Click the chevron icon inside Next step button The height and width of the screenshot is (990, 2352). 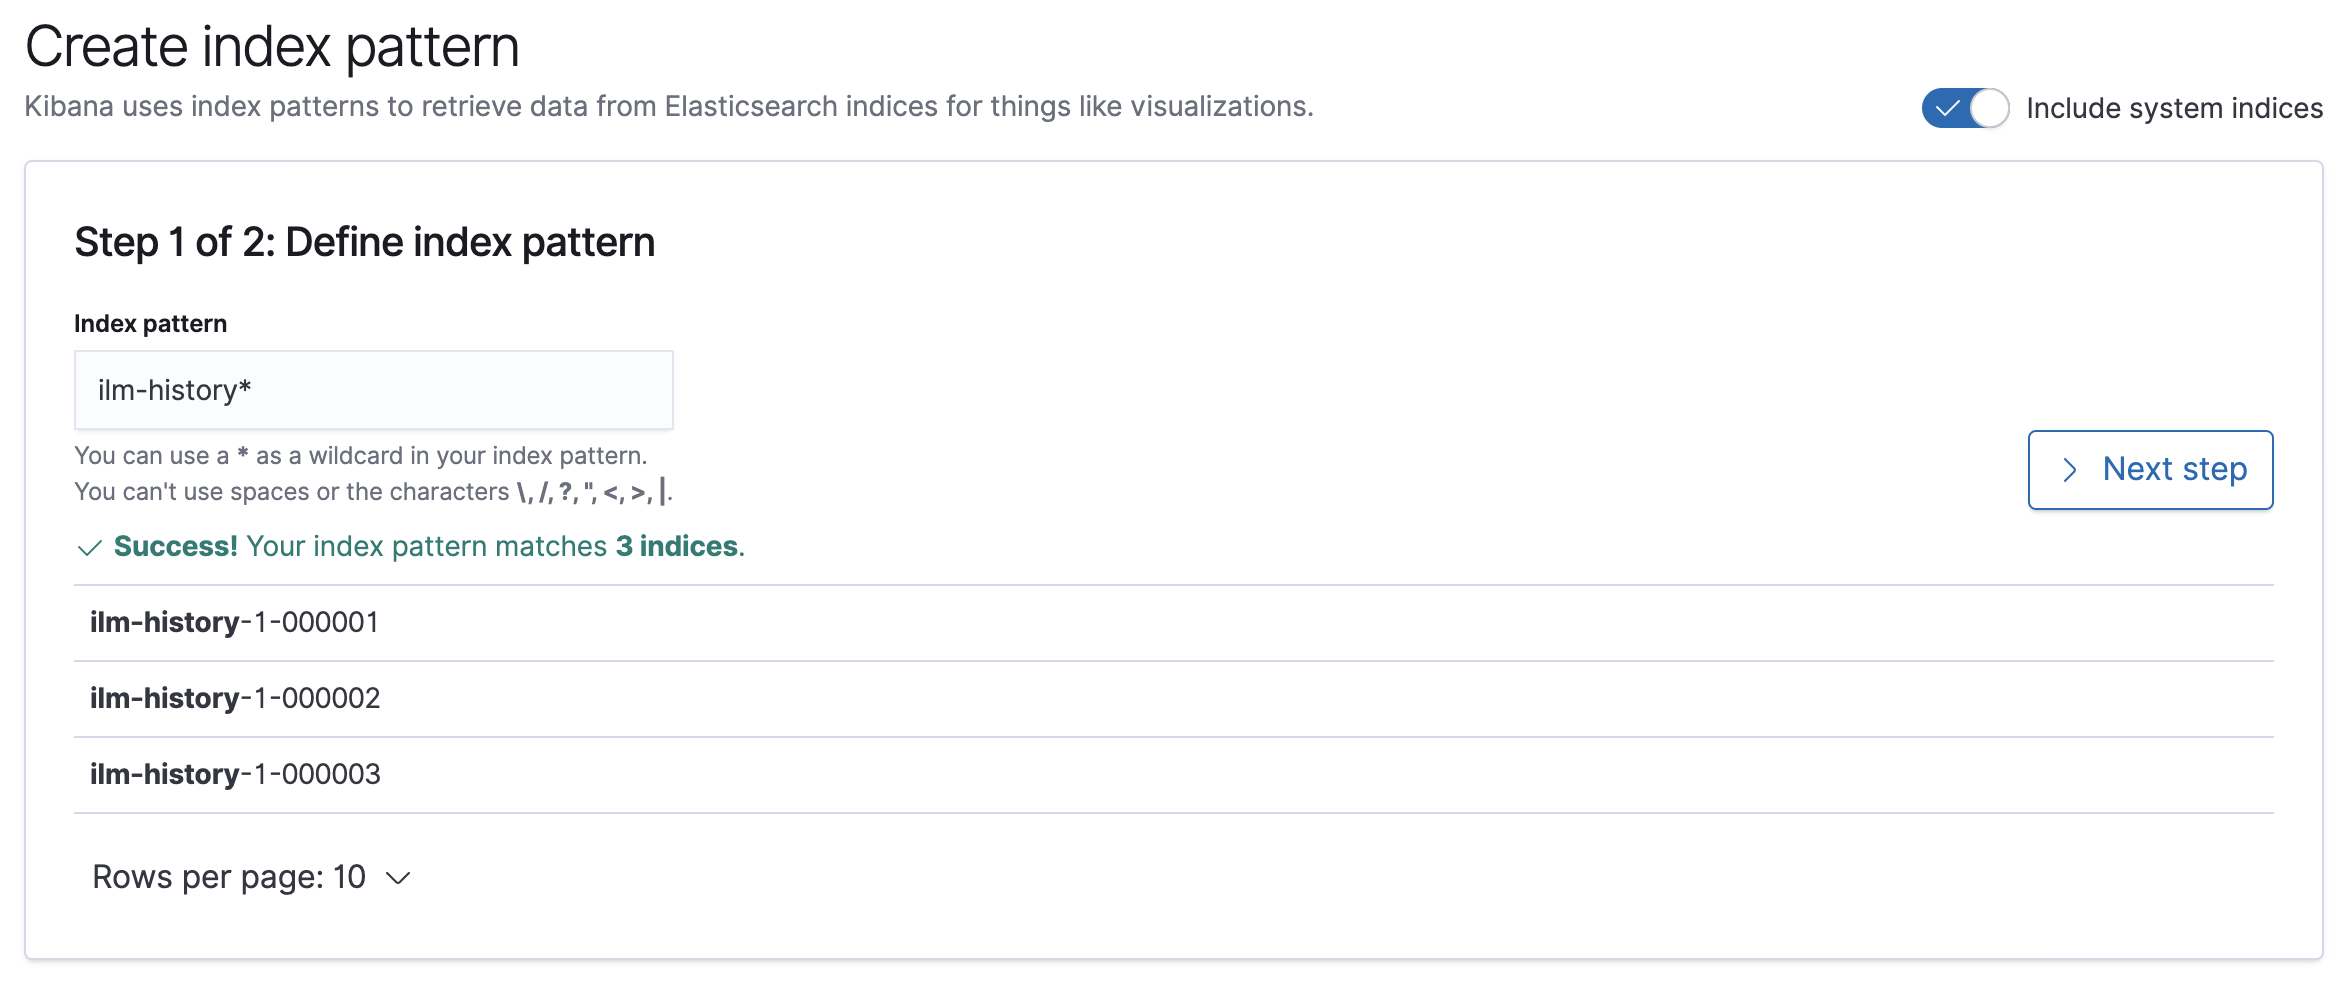pos(2069,470)
